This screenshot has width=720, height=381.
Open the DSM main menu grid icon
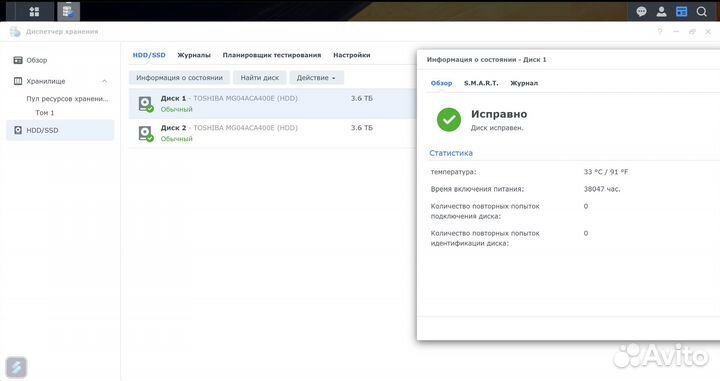coord(34,11)
